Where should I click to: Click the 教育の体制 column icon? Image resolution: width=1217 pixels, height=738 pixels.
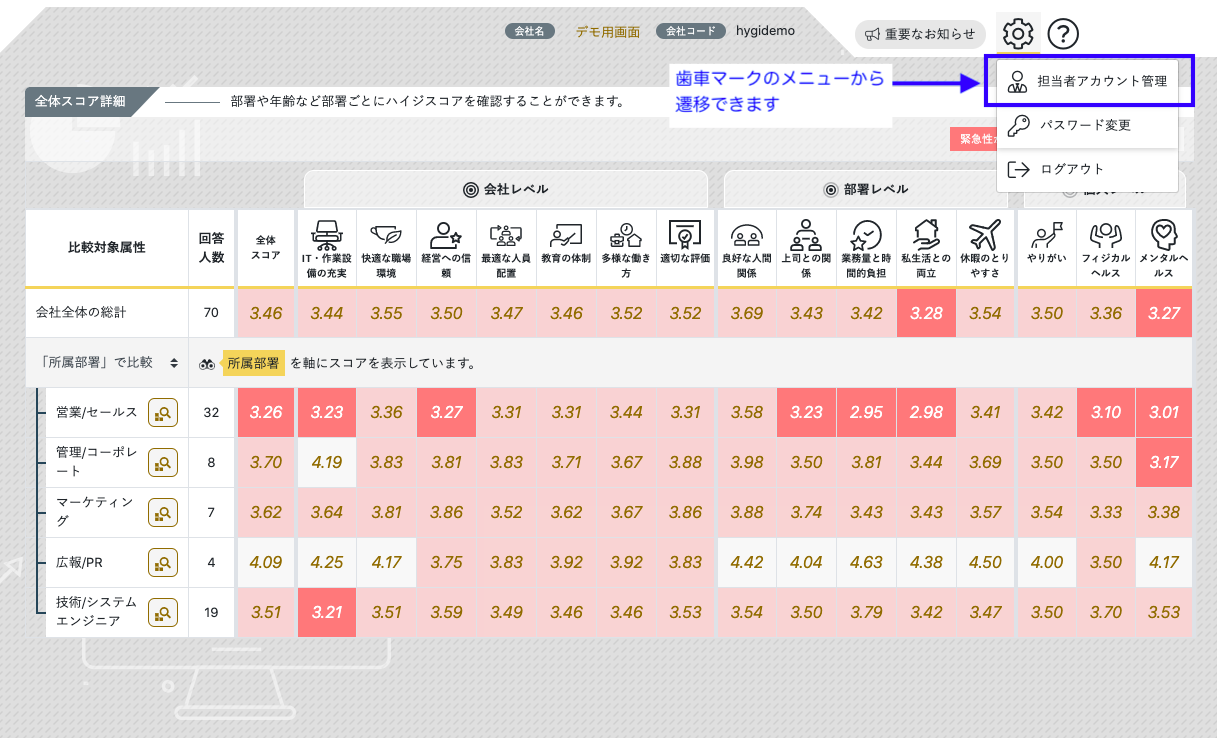(x=566, y=234)
